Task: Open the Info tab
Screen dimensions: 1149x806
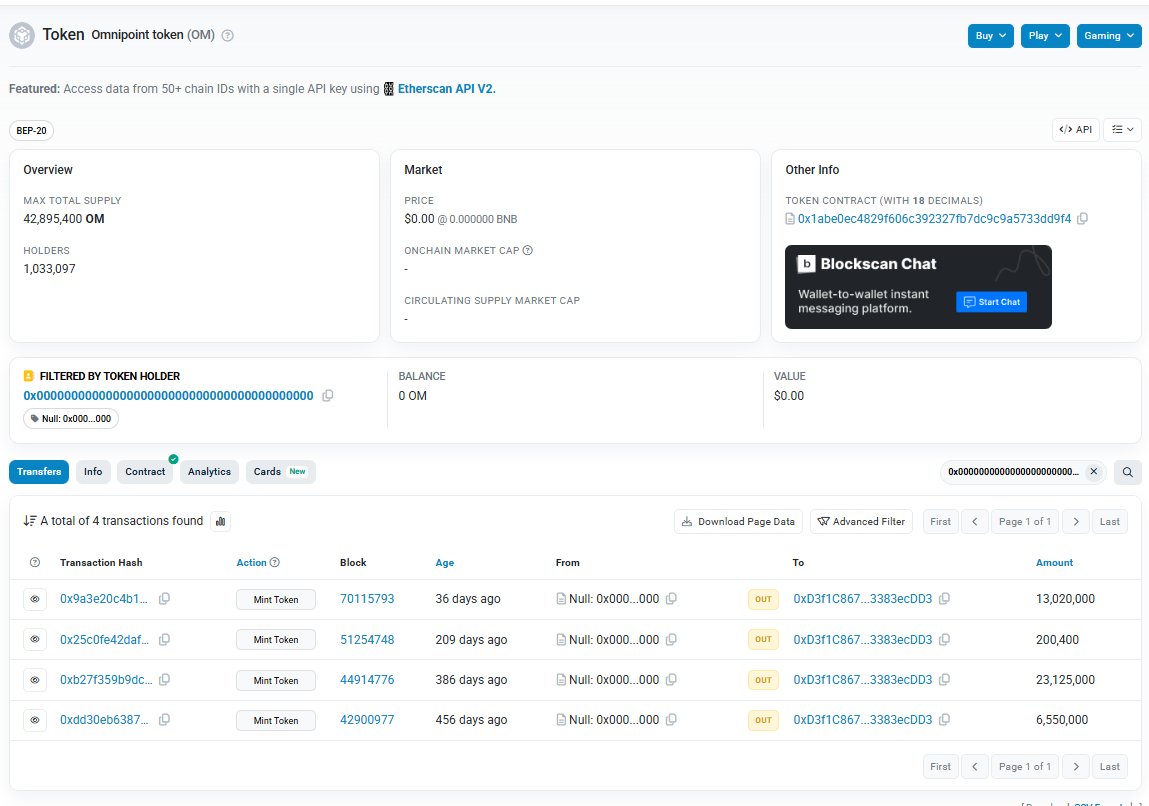Action: (93, 472)
